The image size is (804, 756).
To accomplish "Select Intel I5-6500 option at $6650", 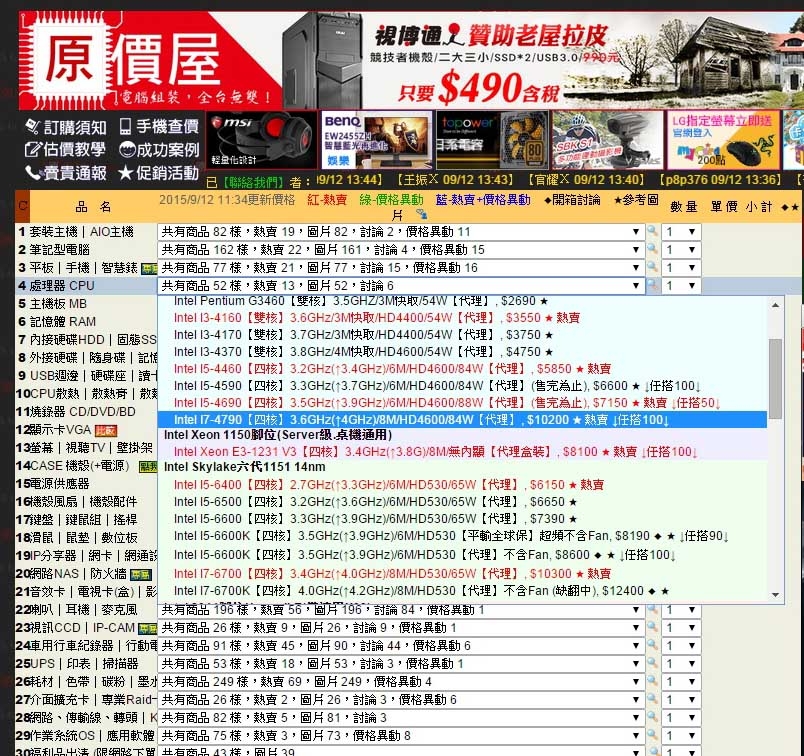I will point(463,502).
